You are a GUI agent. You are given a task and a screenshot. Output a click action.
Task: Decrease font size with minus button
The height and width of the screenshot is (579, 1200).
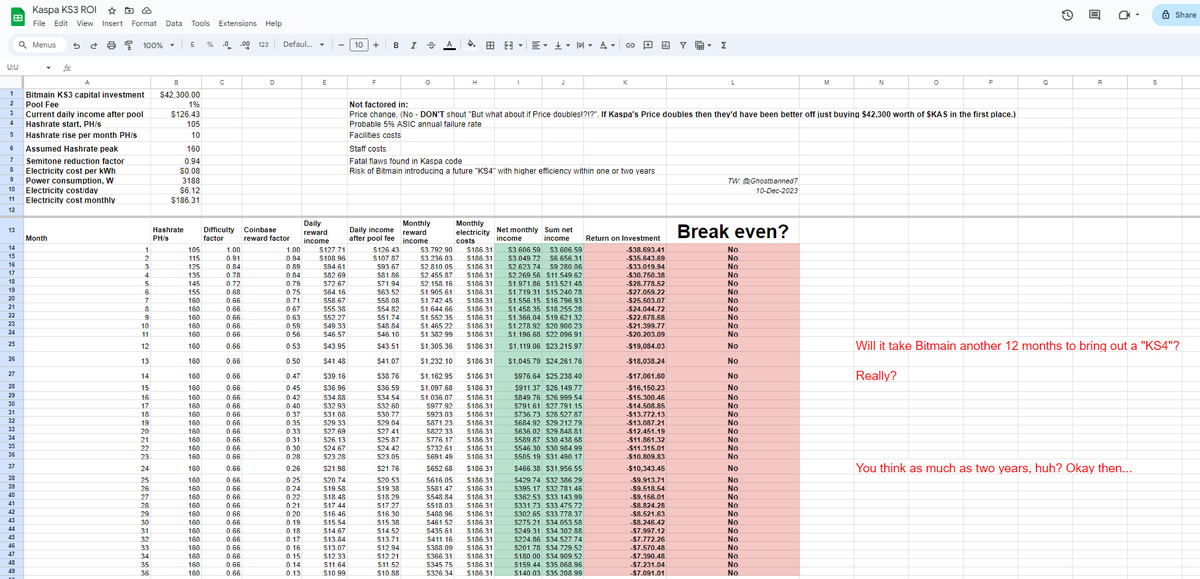[340, 45]
